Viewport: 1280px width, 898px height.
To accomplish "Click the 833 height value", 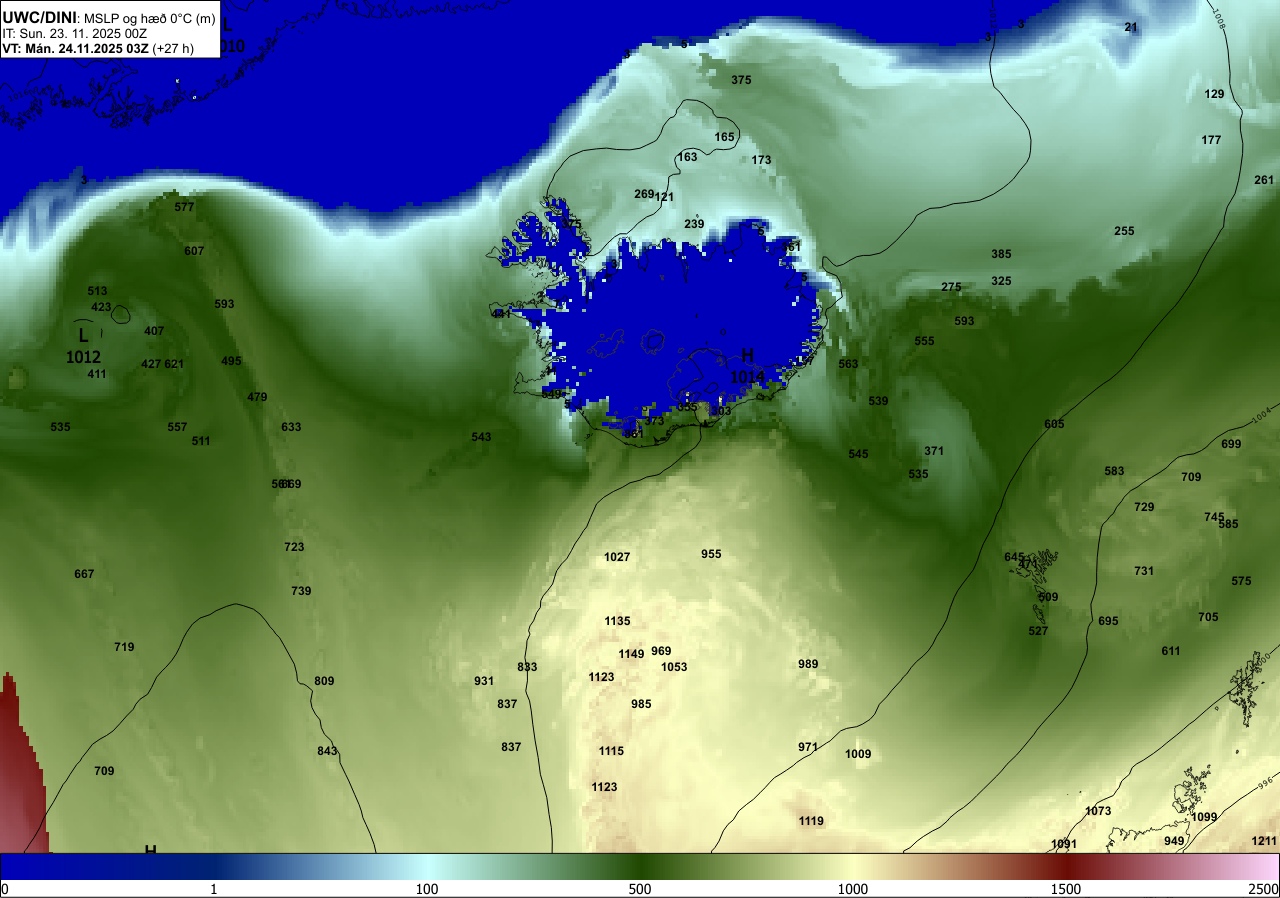I will tap(527, 667).
